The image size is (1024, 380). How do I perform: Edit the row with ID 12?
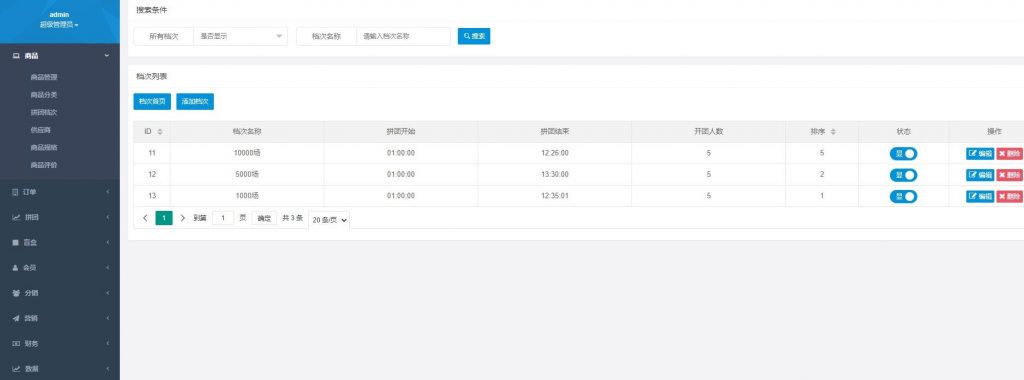(x=980, y=175)
